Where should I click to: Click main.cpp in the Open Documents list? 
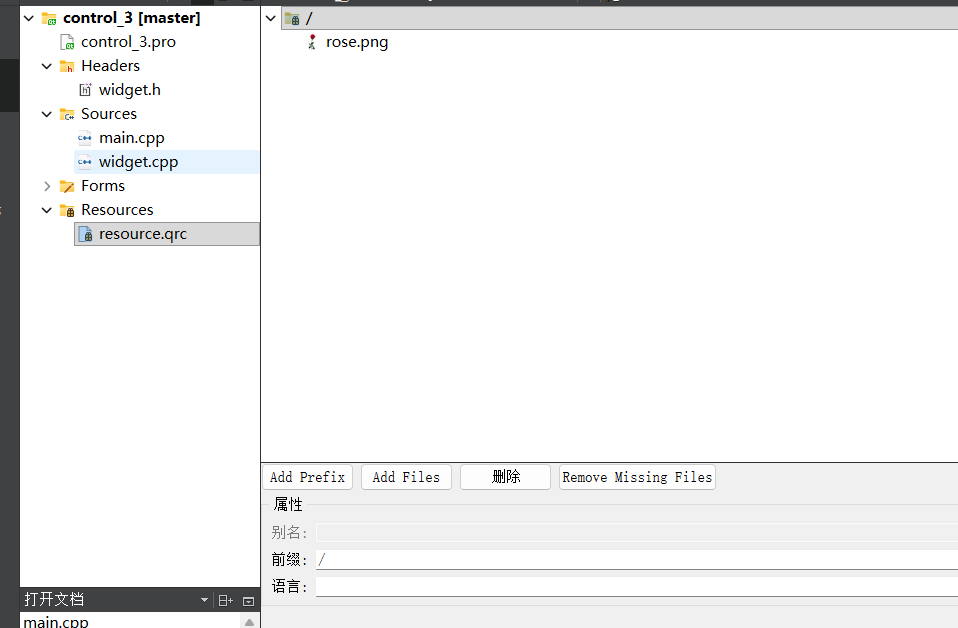pos(56,621)
